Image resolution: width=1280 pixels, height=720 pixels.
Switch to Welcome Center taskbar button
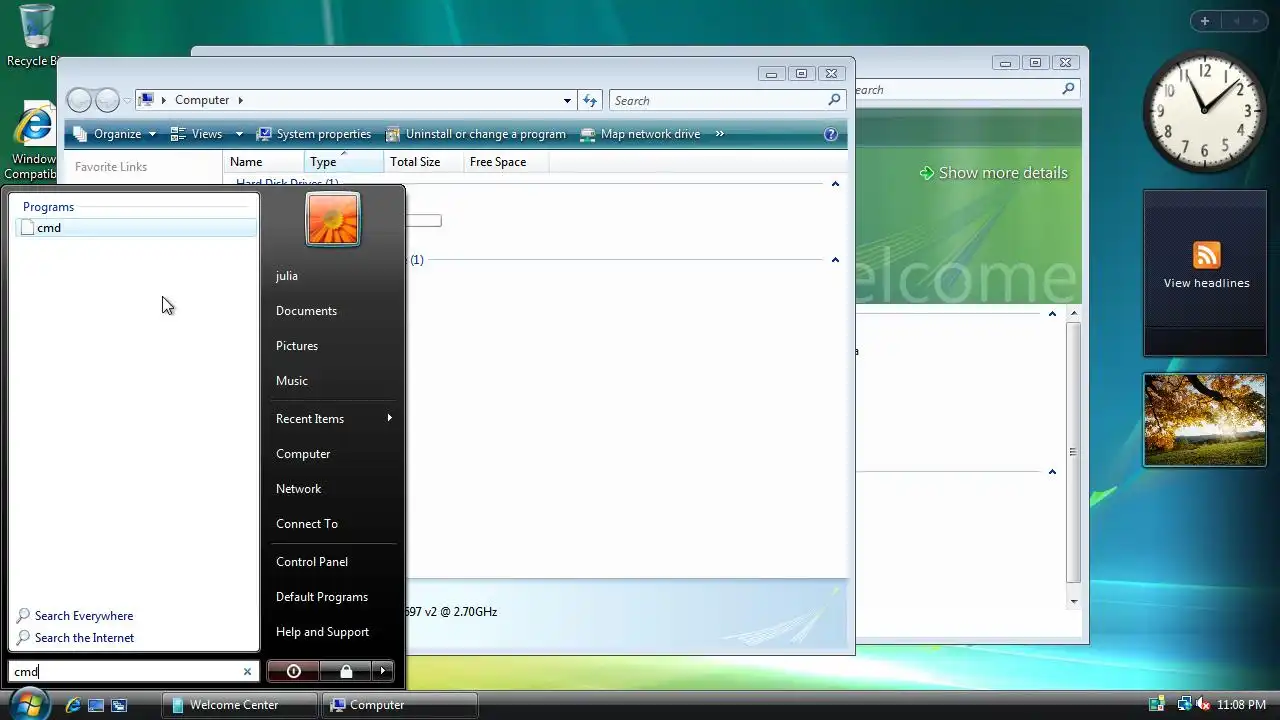click(x=240, y=705)
